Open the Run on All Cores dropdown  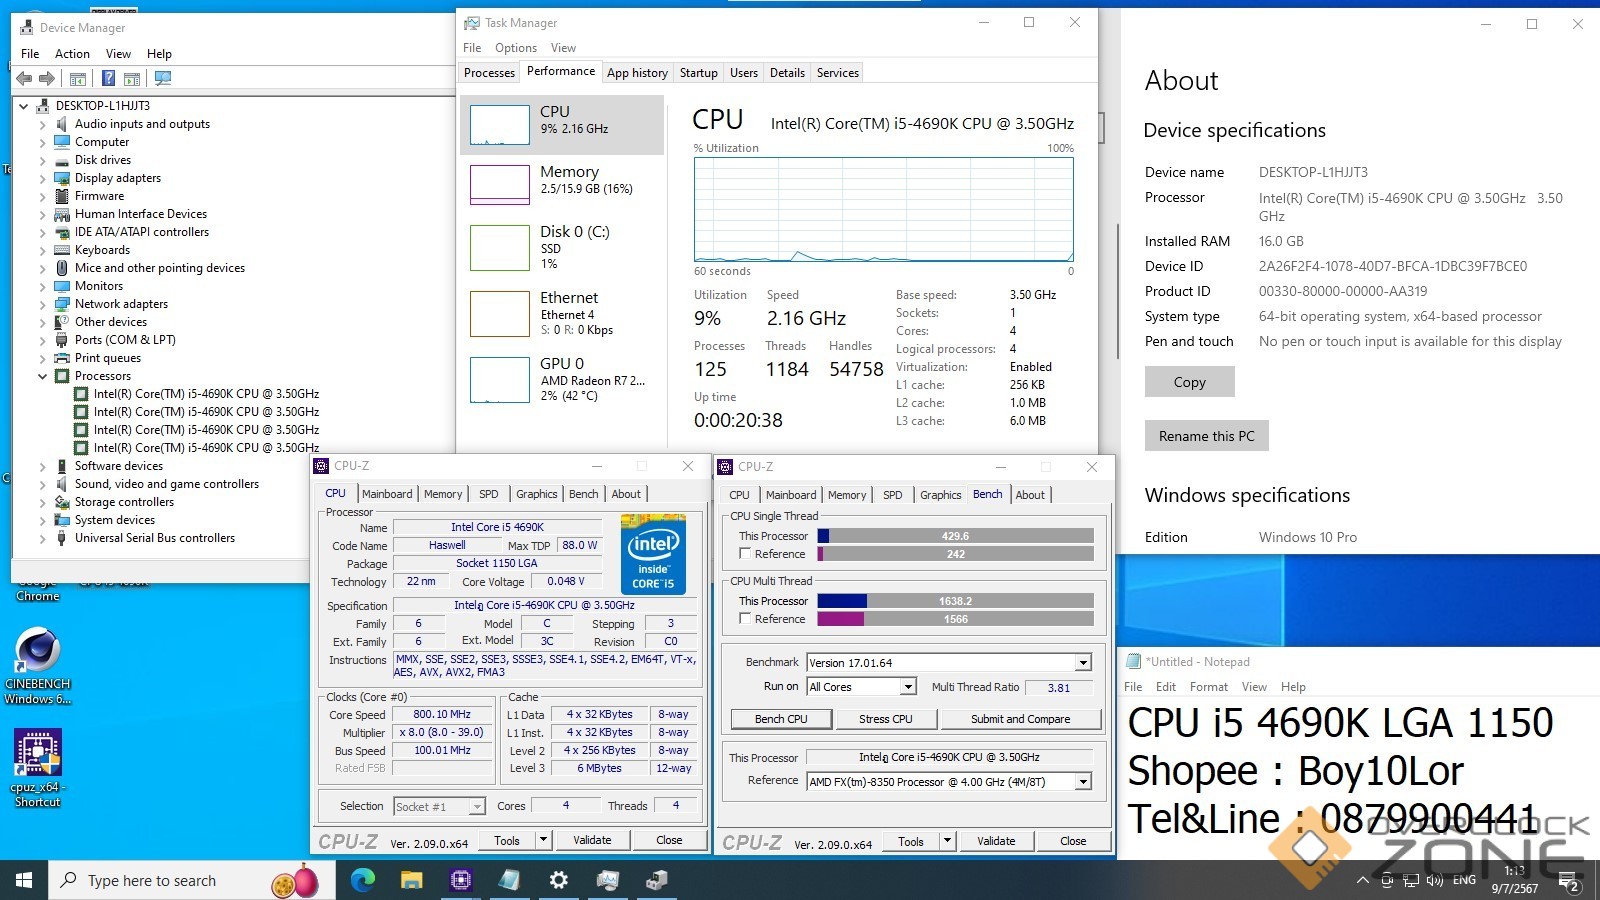[908, 687]
